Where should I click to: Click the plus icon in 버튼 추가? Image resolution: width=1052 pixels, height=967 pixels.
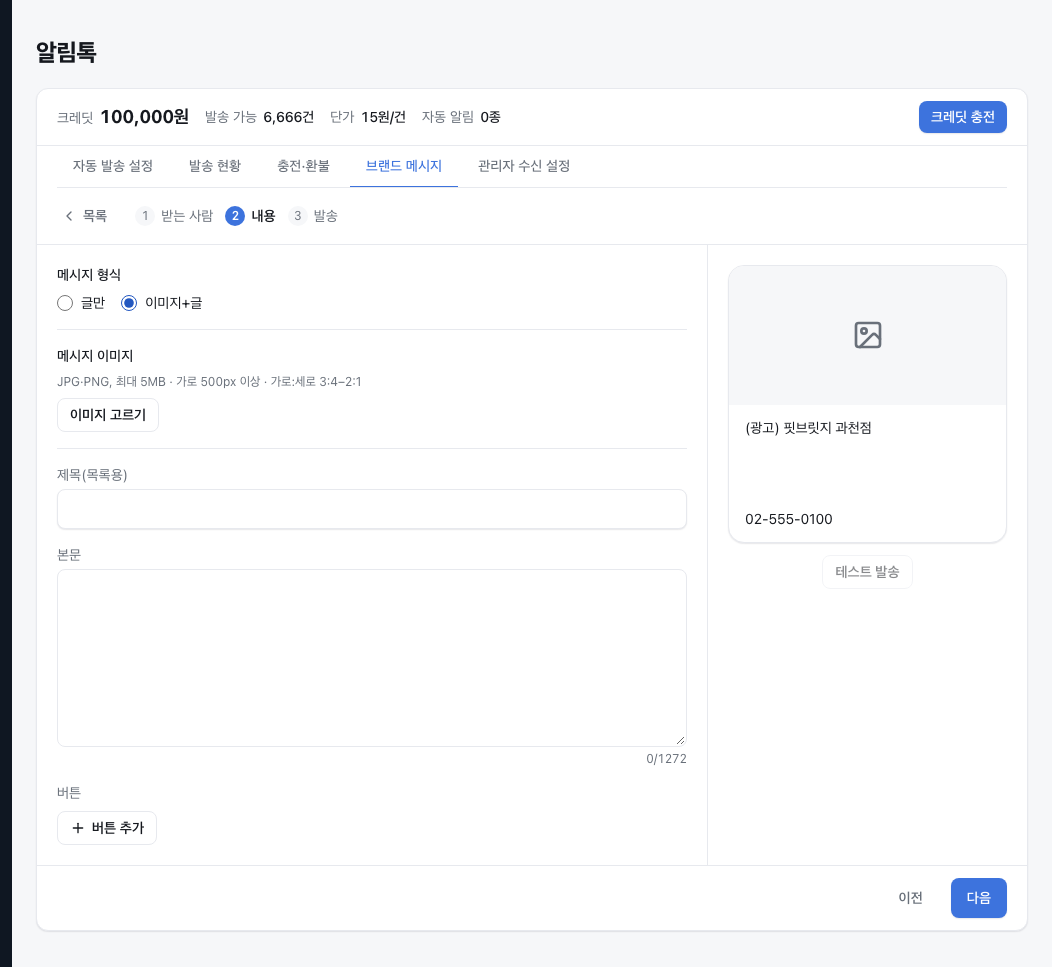78,827
